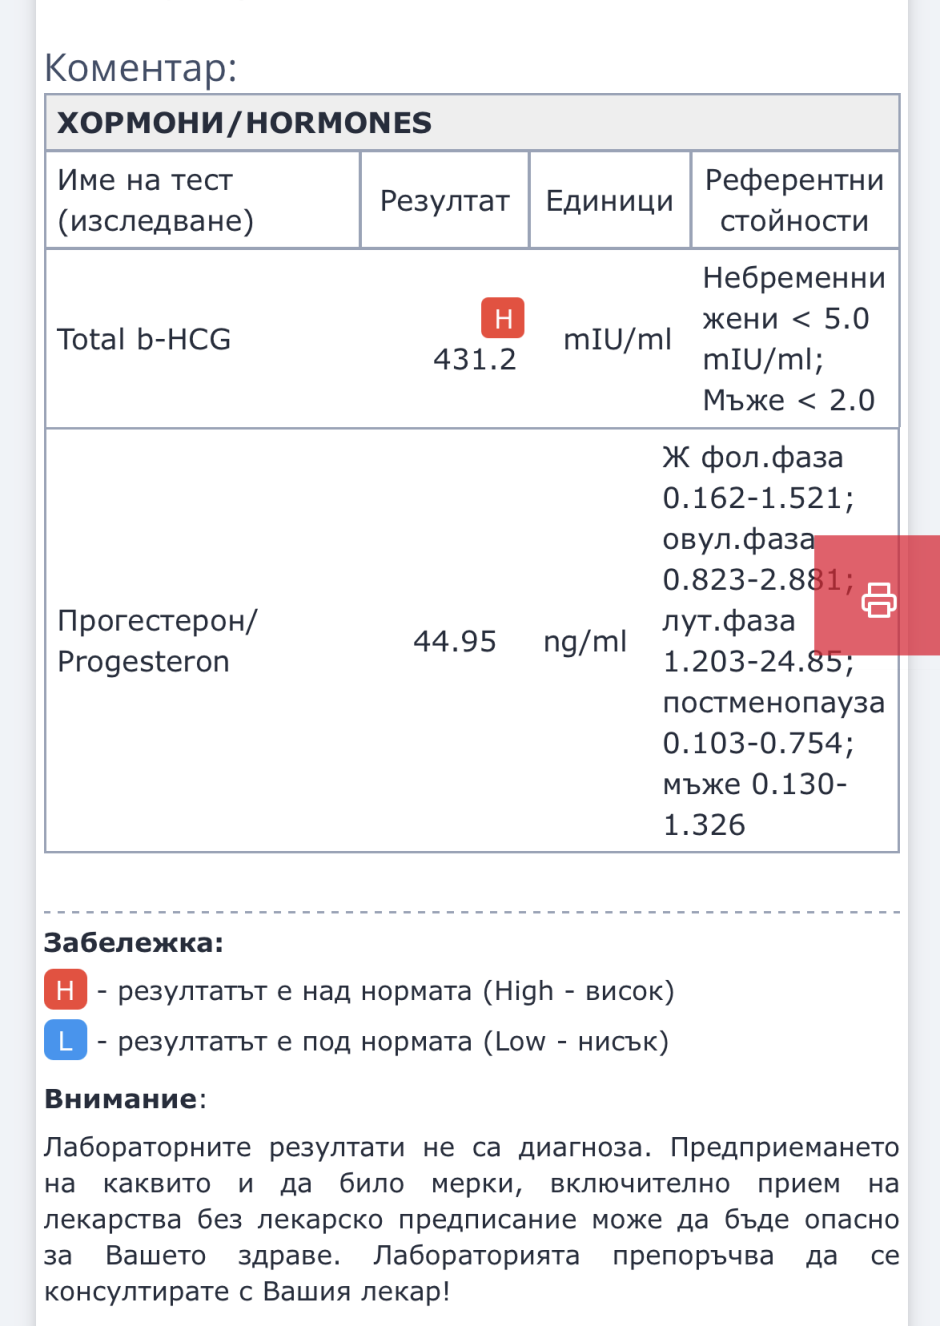Image resolution: width=940 pixels, height=1326 pixels.
Task: Select the 431.2 result value
Action: click(x=475, y=359)
